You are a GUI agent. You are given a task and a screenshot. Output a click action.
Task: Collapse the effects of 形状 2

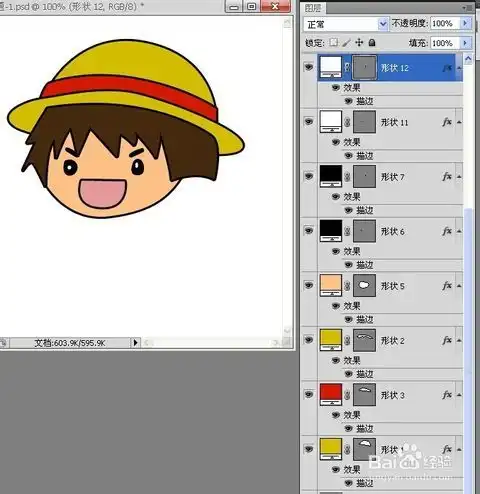tap(459, 340)
